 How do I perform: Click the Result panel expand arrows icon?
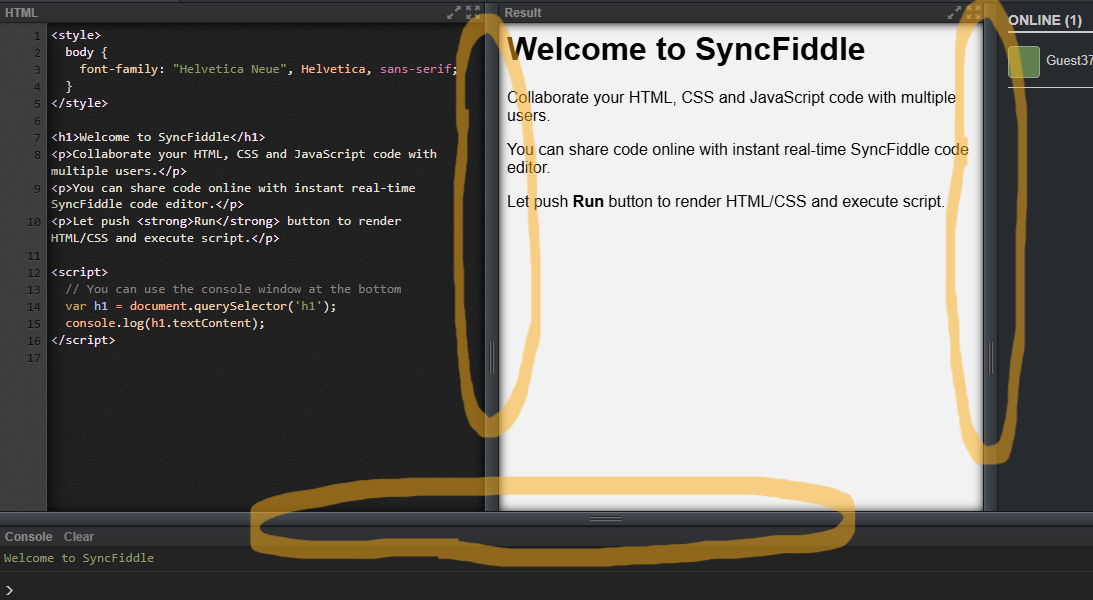(953, 12)
